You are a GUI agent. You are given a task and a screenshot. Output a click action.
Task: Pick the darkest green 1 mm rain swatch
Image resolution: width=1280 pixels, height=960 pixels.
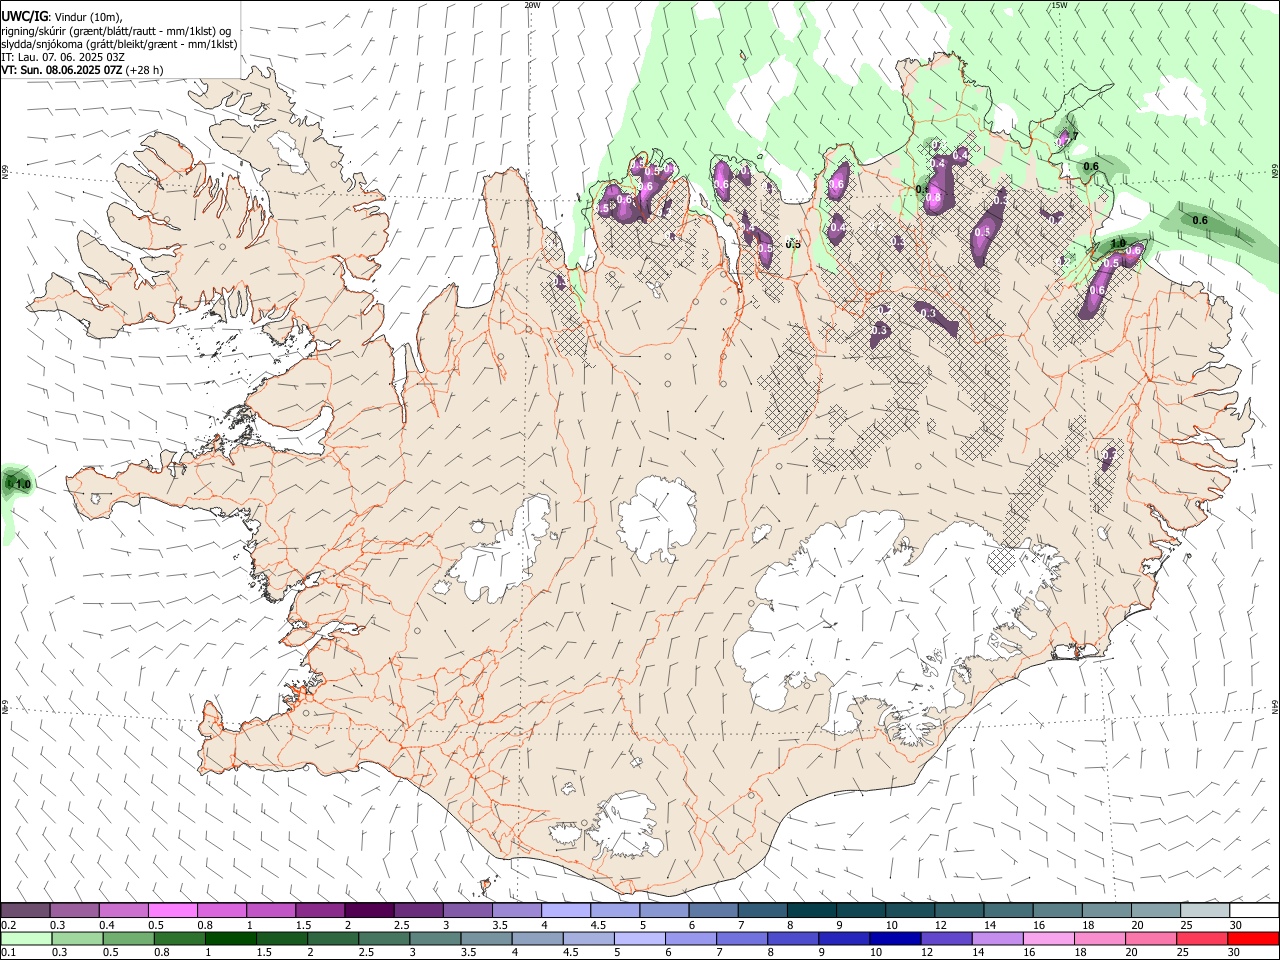click(230, 938)
